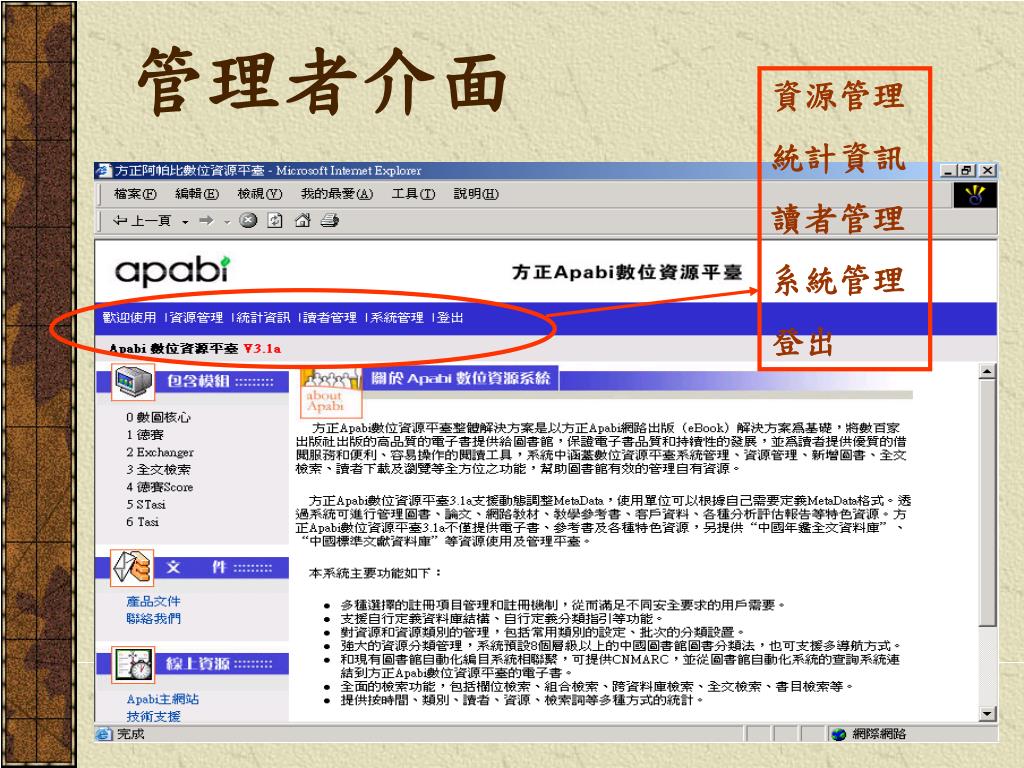This screenshot has height=768, width=1024.
Task: Click 登出 in blue navigation bar
Action: pyautogui.click(x=450, y=317)
